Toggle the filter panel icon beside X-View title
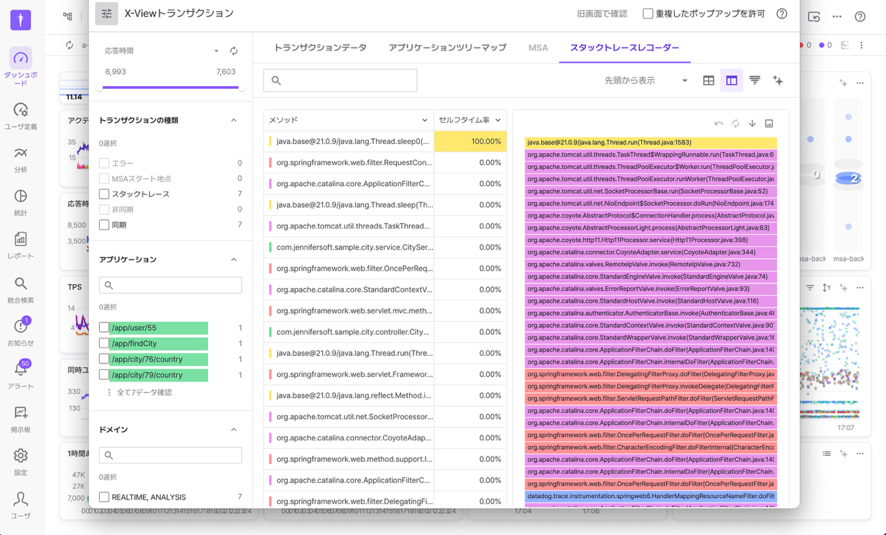The image size is (886, 535). pos(106,14)
